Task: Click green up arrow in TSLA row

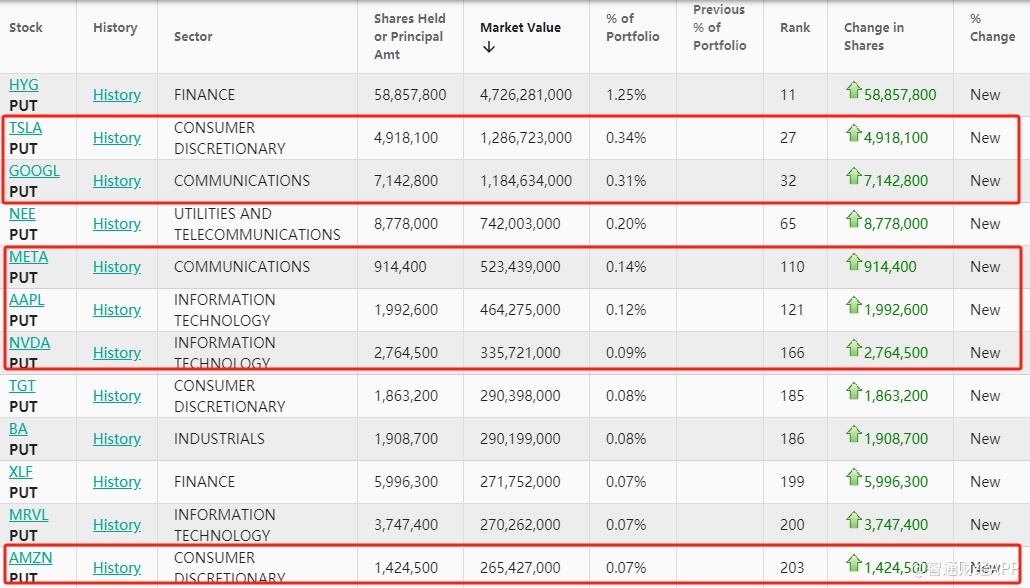Action: point(853,134)
